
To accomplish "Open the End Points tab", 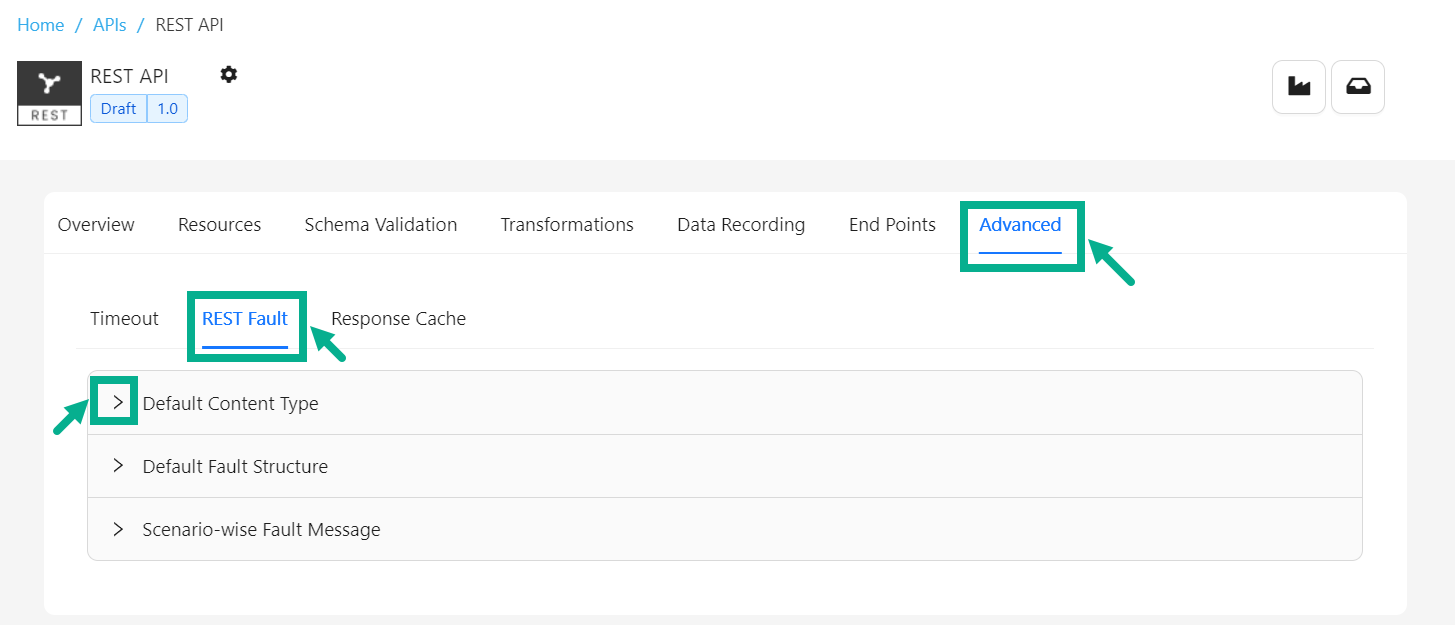I will click(x=892, y=225).
